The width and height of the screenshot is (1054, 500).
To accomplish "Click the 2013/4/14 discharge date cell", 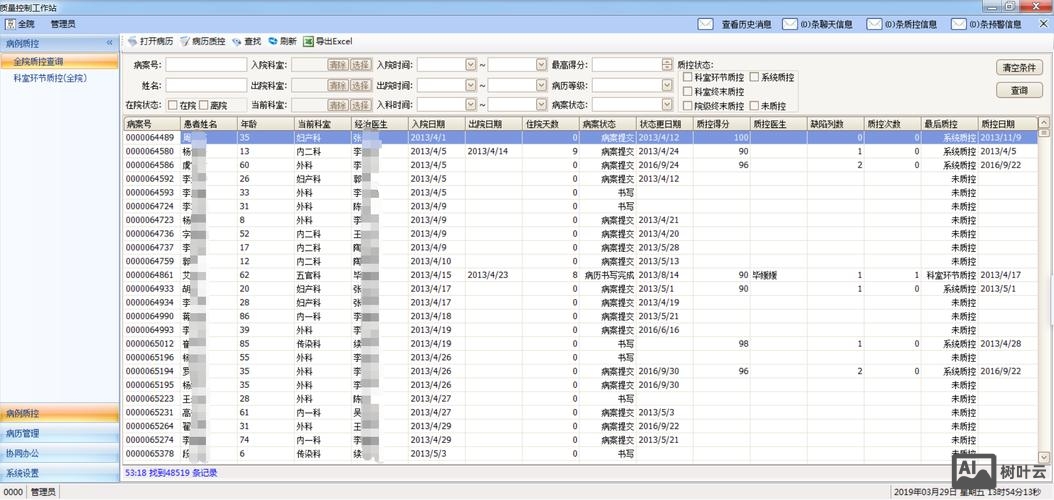I will tap(493, 151).
